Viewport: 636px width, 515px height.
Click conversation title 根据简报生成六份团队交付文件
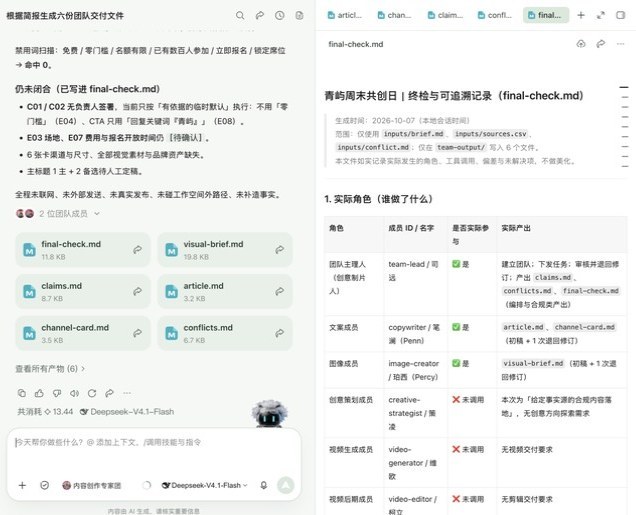(x=65, y=16)
